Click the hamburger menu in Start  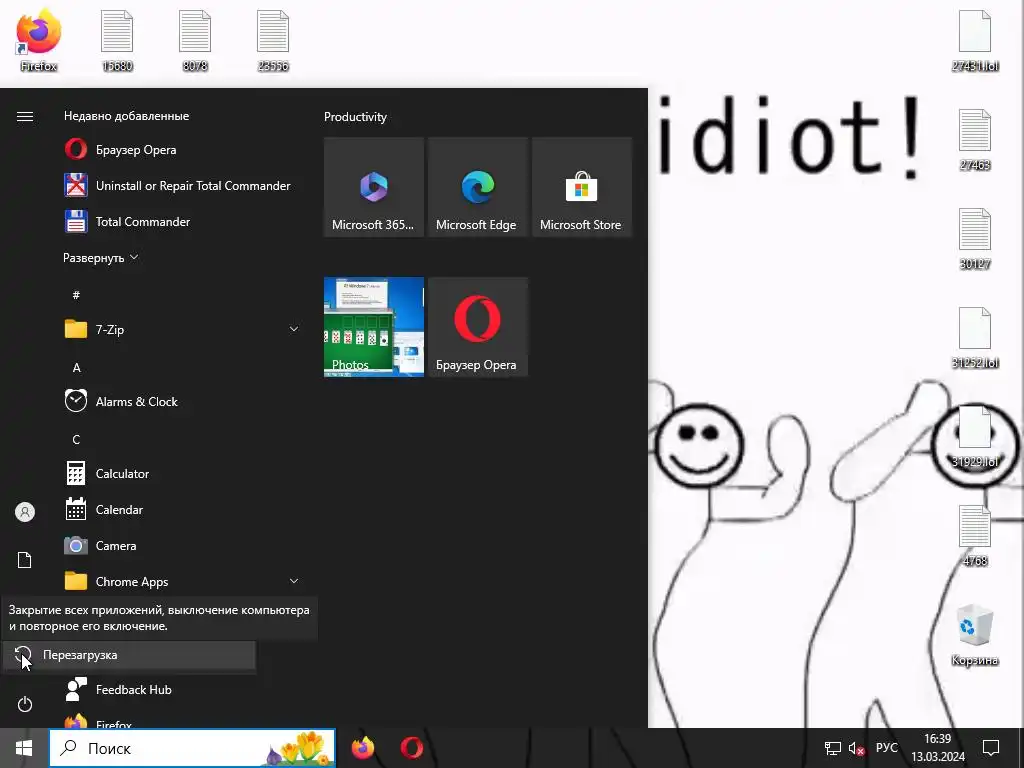pyautogui.click(x=25, y=116)
